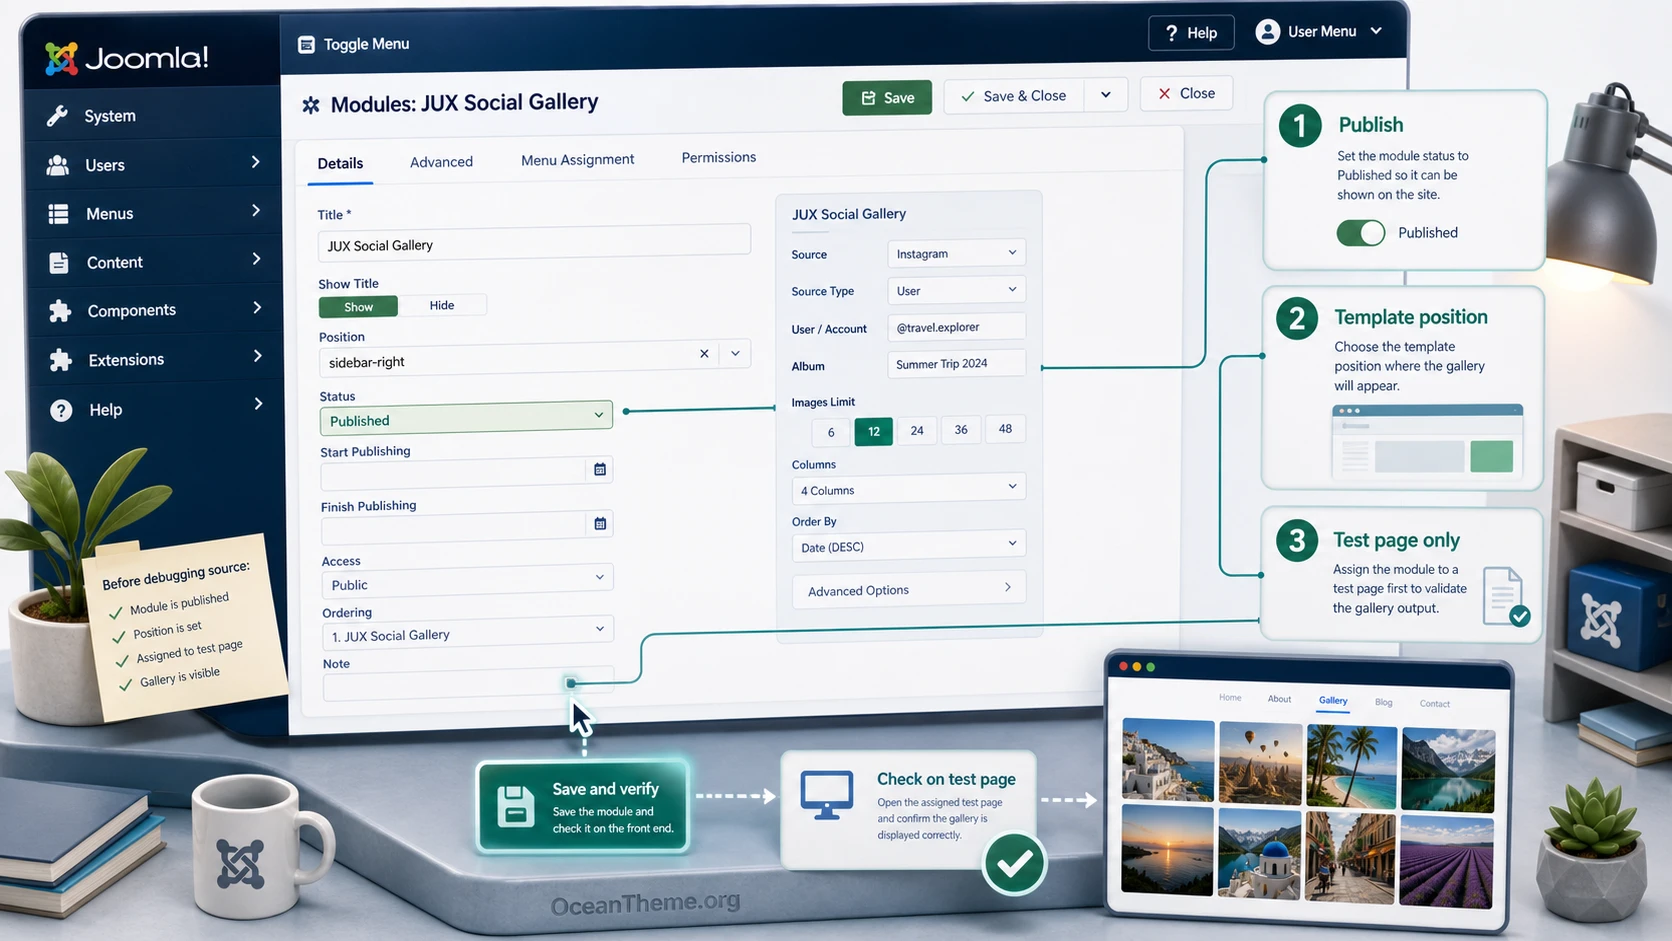Switch to the Permissions tab
Image resolution: width=1672 pixels, height=941 pixels.
(x=719, y=158)
